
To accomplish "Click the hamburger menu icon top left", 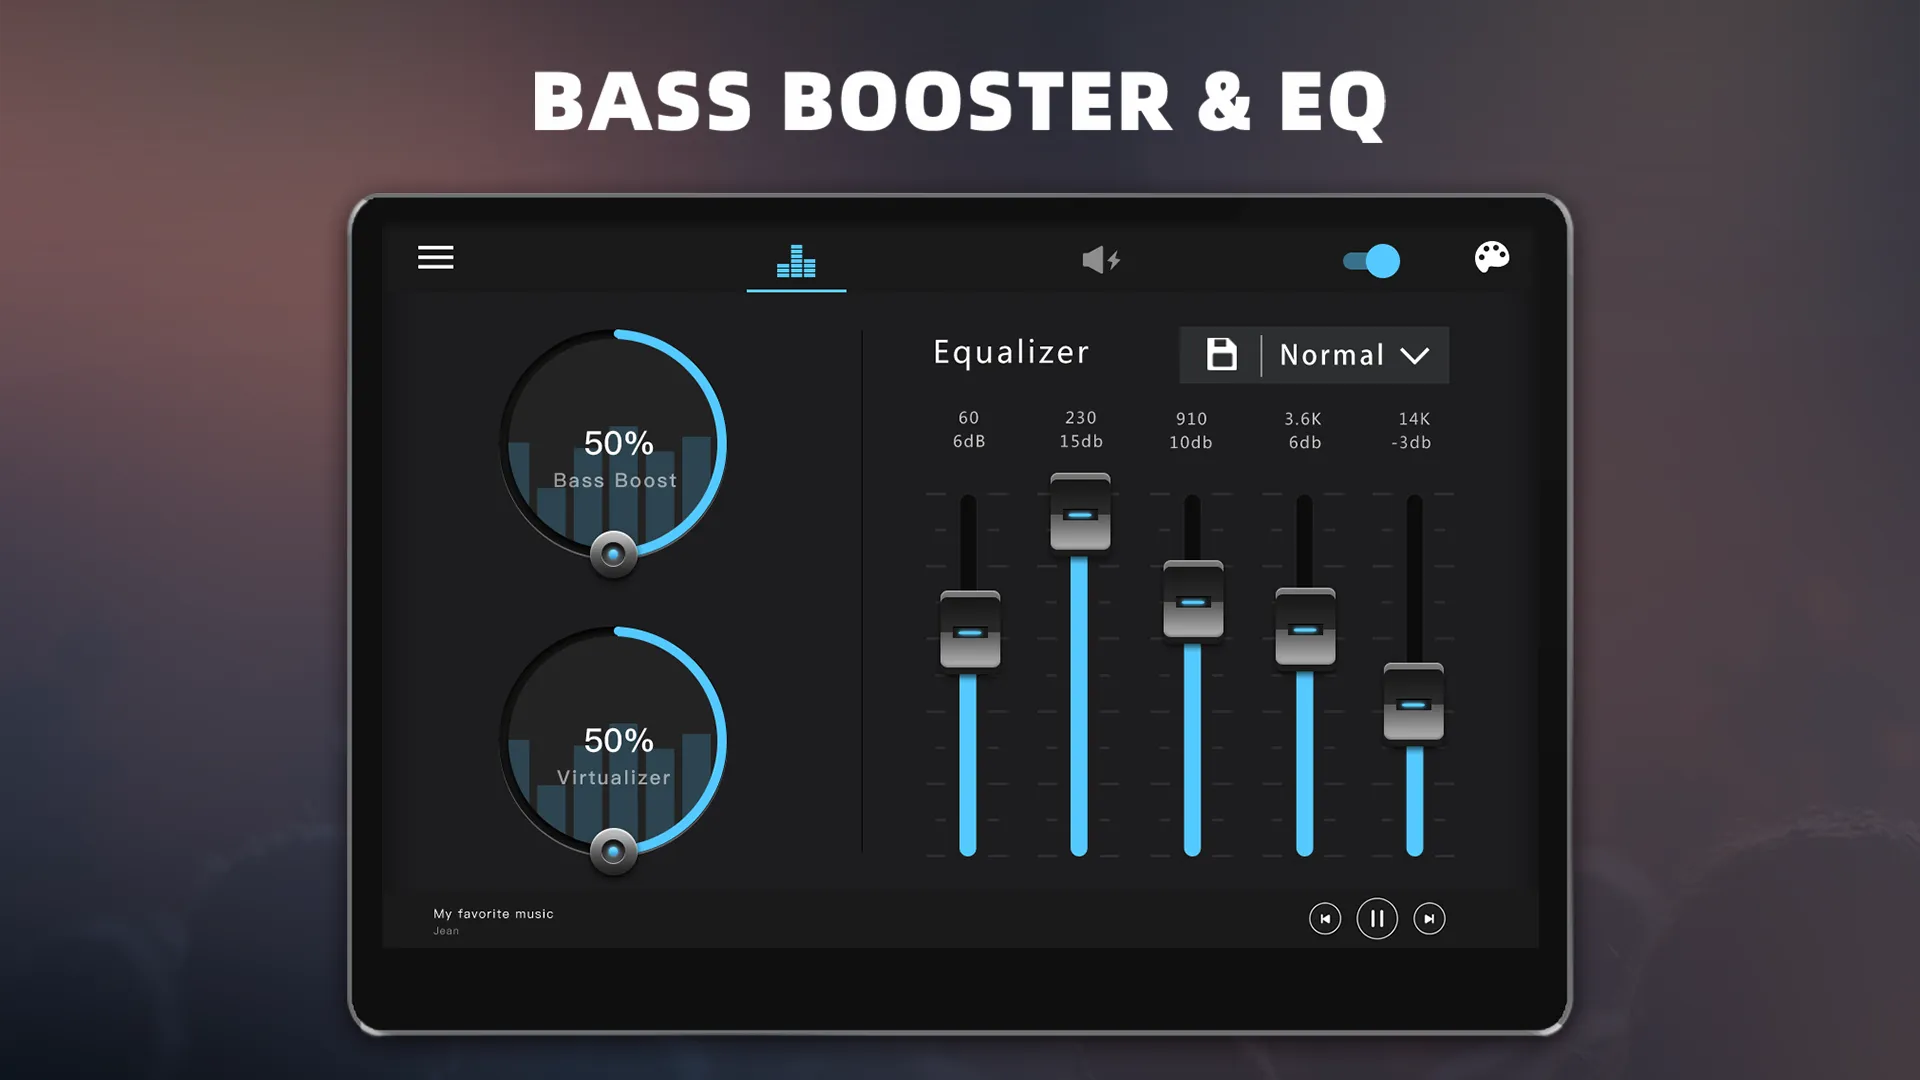I will pyautogui.click(x=438, y=256).
